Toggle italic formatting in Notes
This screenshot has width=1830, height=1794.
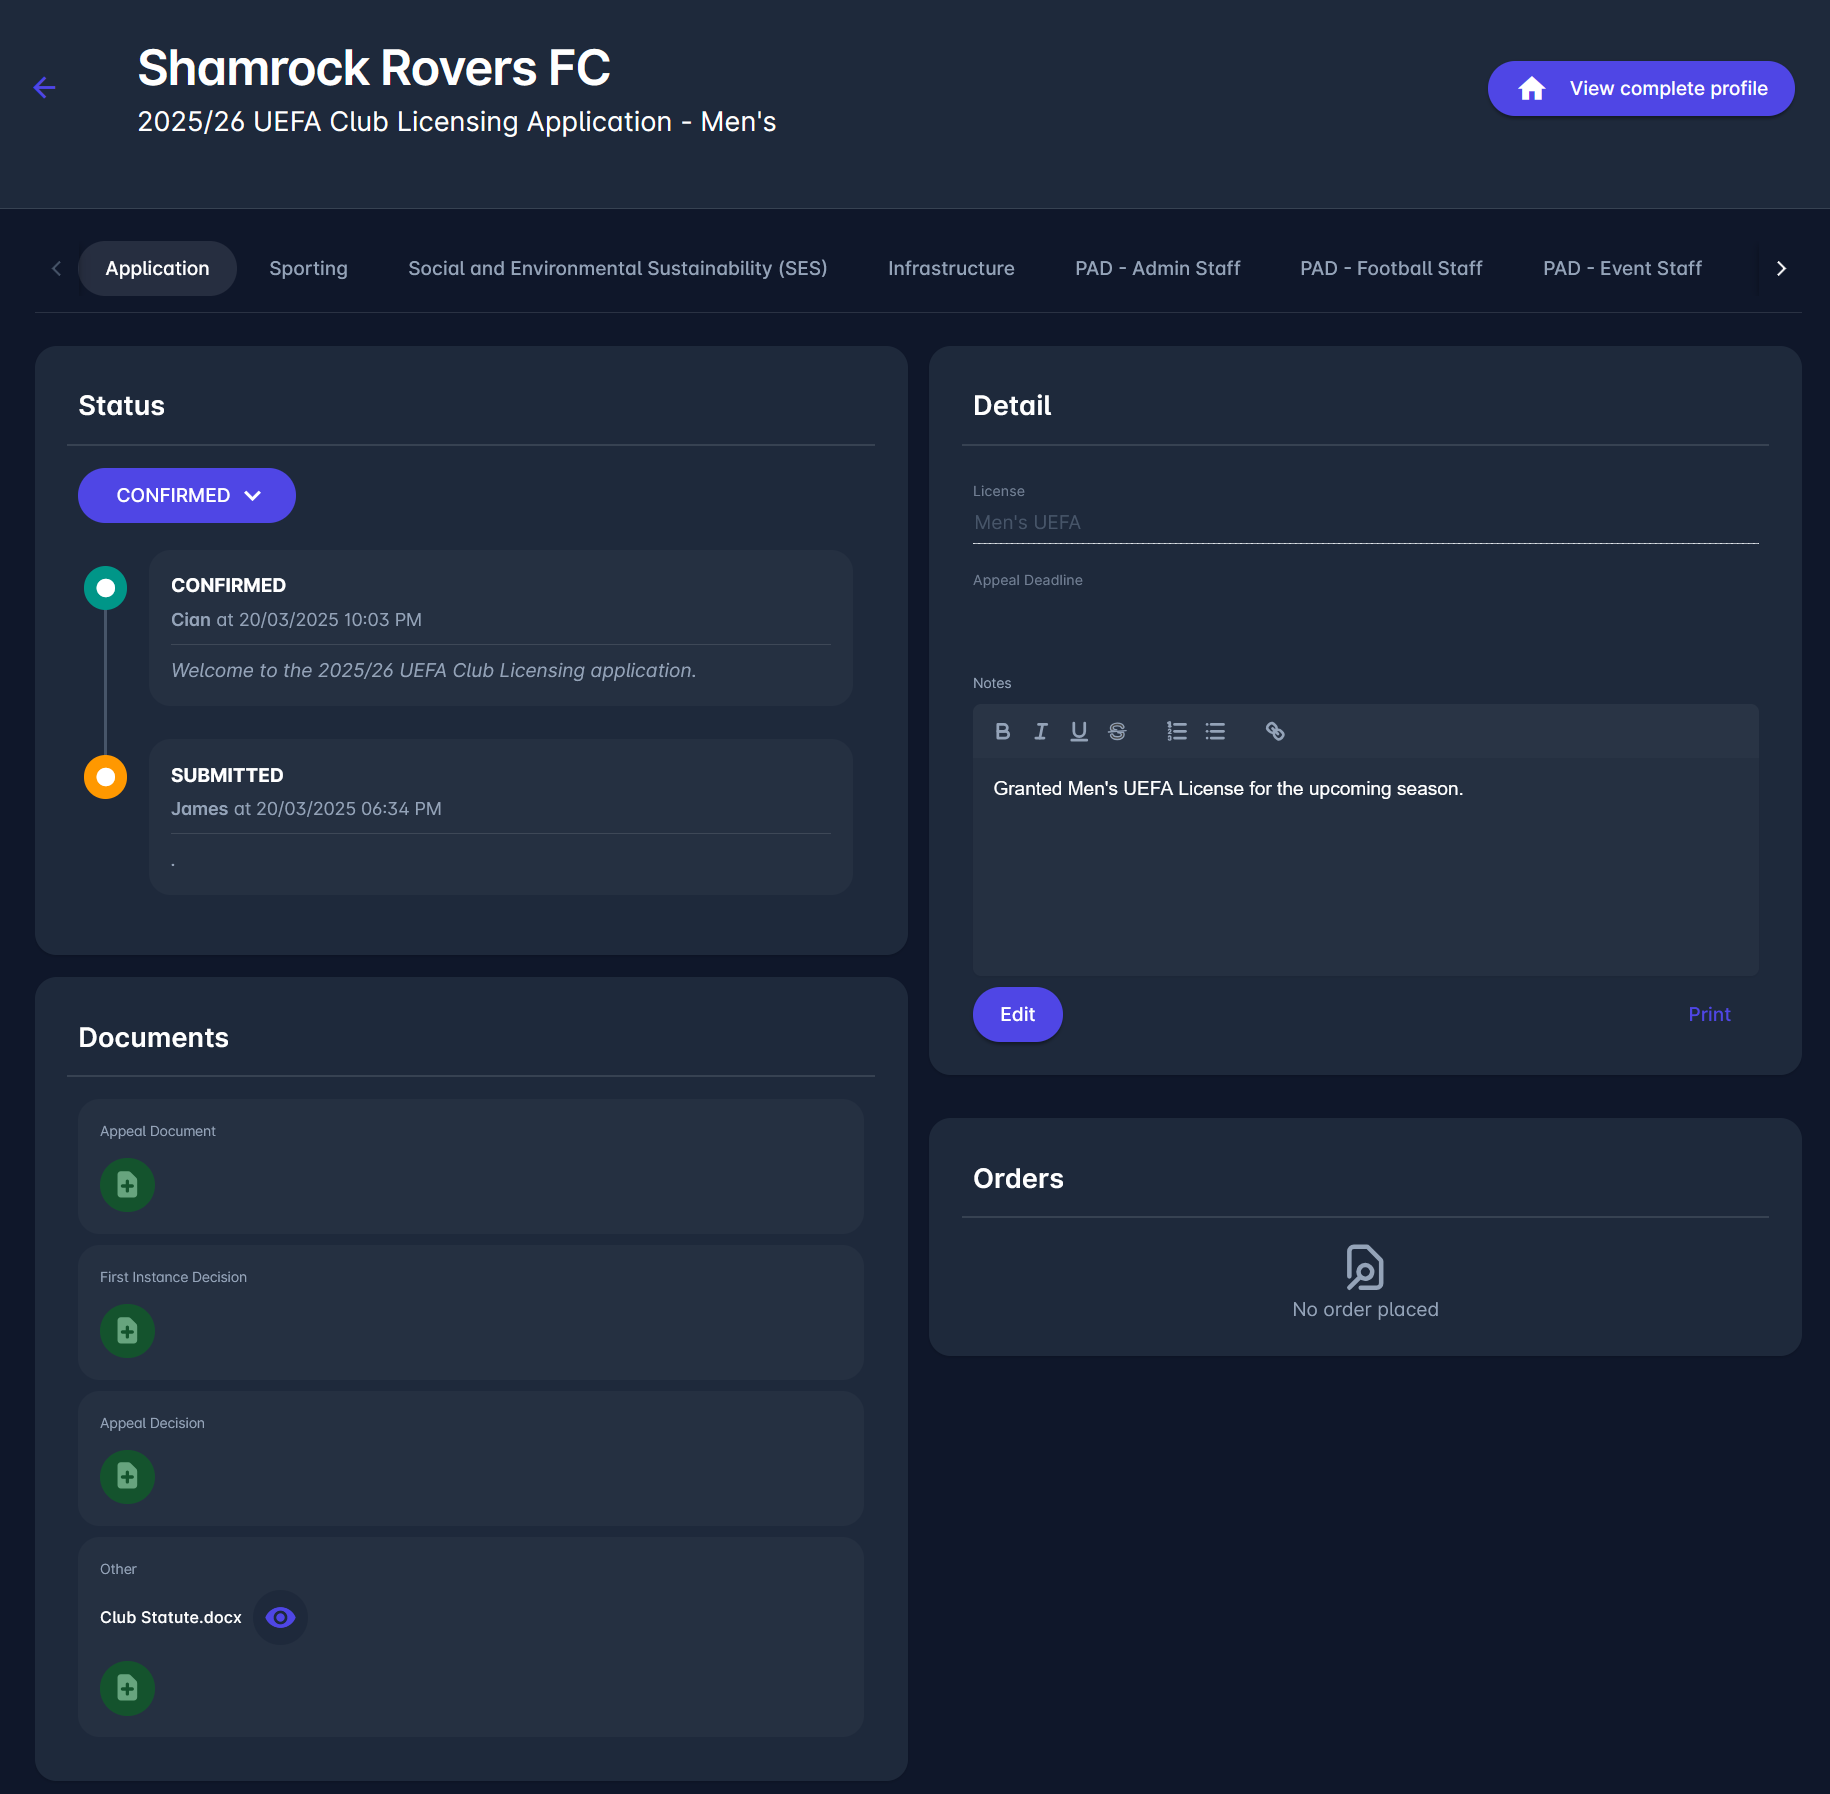(x=1040, y=731)
